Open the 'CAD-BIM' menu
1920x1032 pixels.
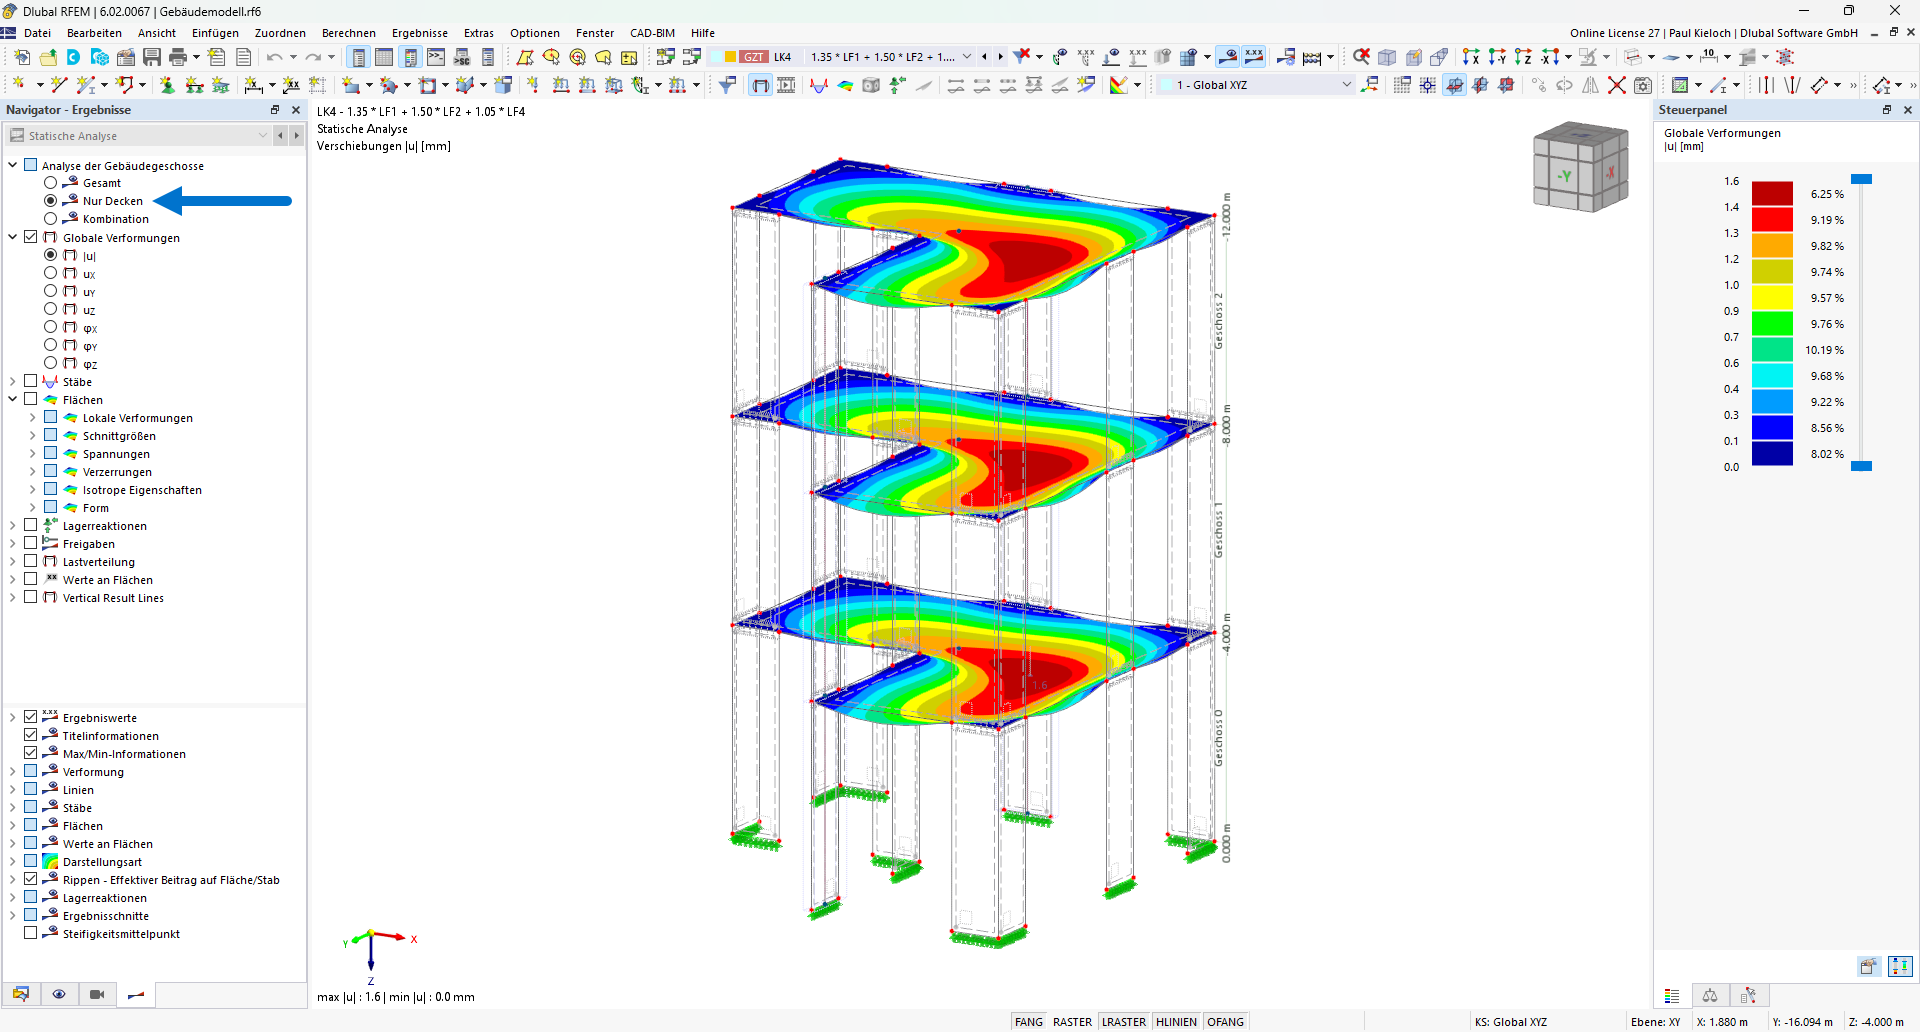coord(652,33)
